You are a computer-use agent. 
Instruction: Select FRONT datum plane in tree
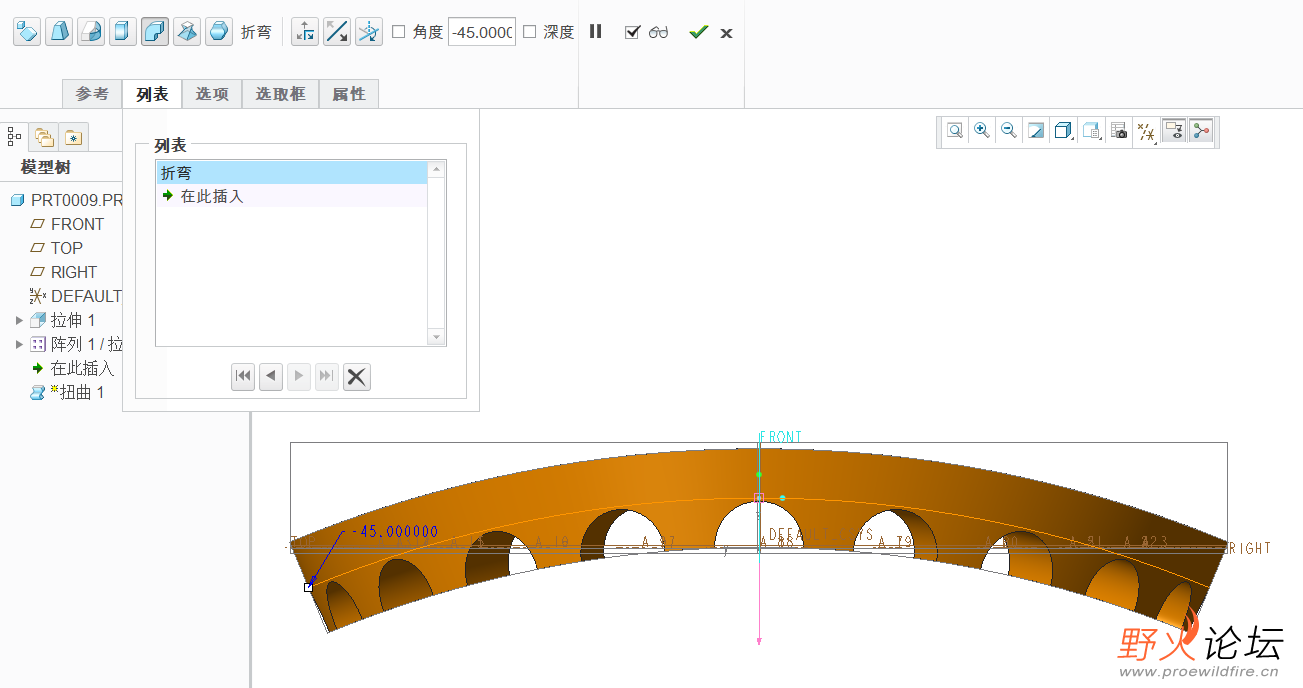(x=67, y=224)
